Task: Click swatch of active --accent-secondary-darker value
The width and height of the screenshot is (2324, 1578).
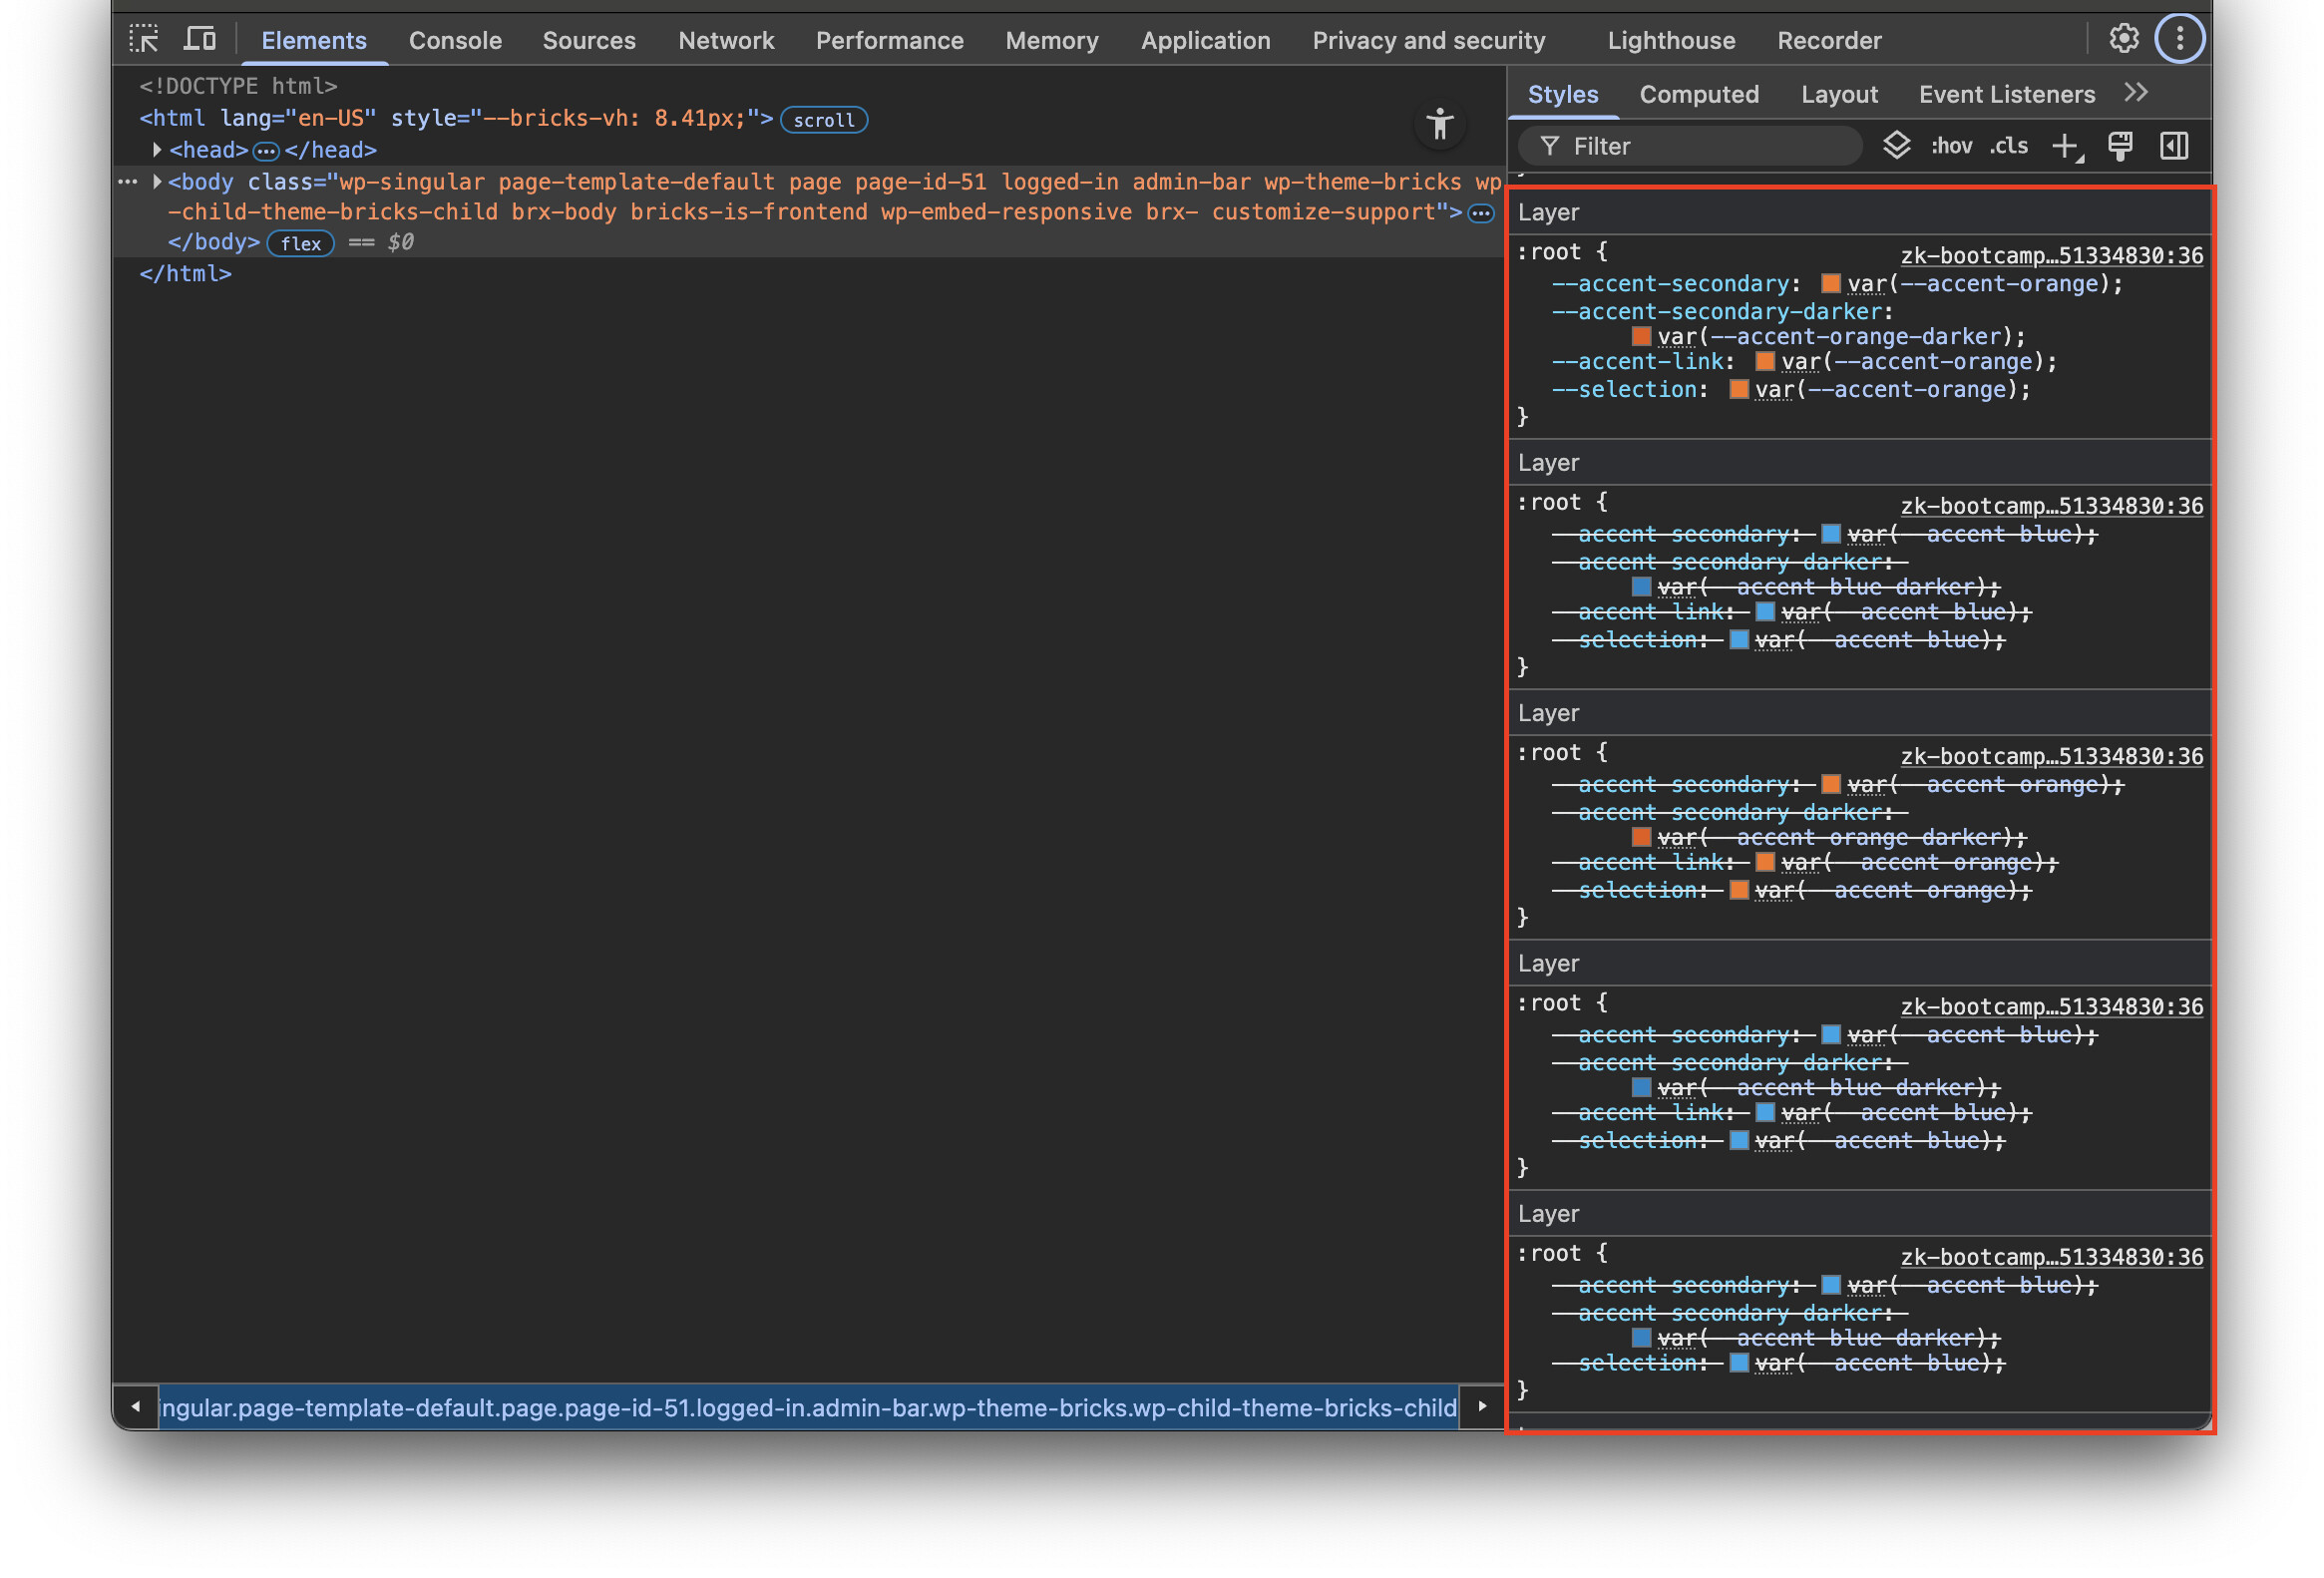Action: pos(1641,336)
